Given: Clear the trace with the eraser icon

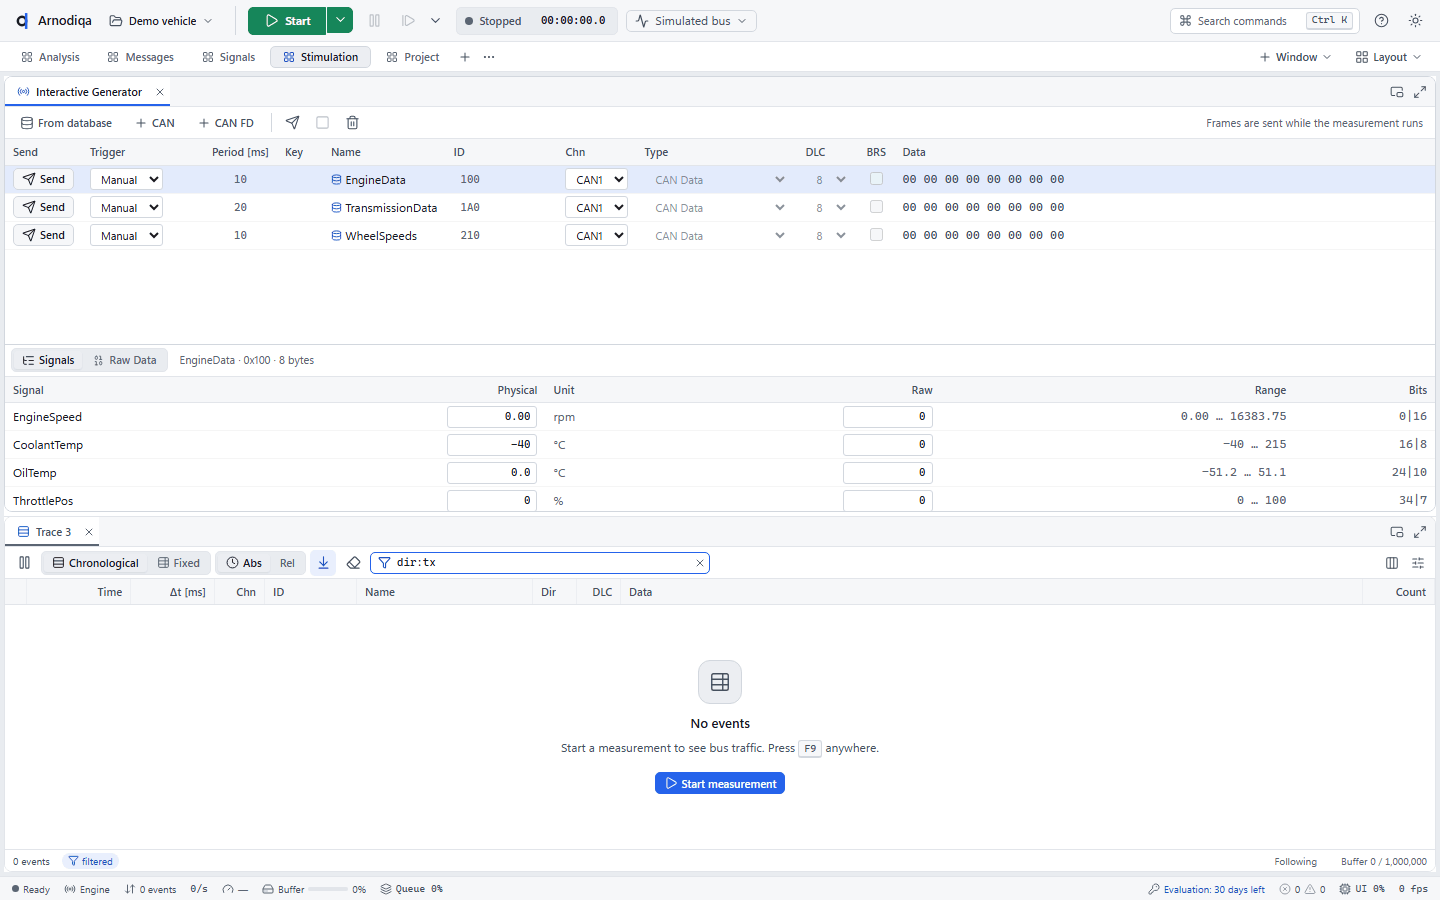Looking at the screenshot, I should point(353,563).
